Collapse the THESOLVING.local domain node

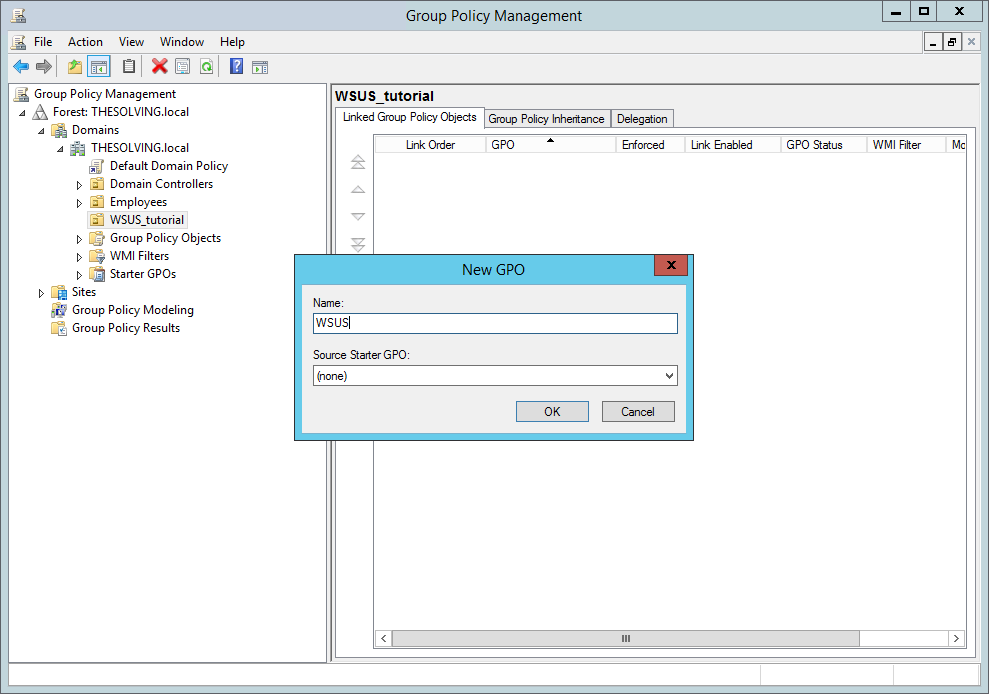60,149
